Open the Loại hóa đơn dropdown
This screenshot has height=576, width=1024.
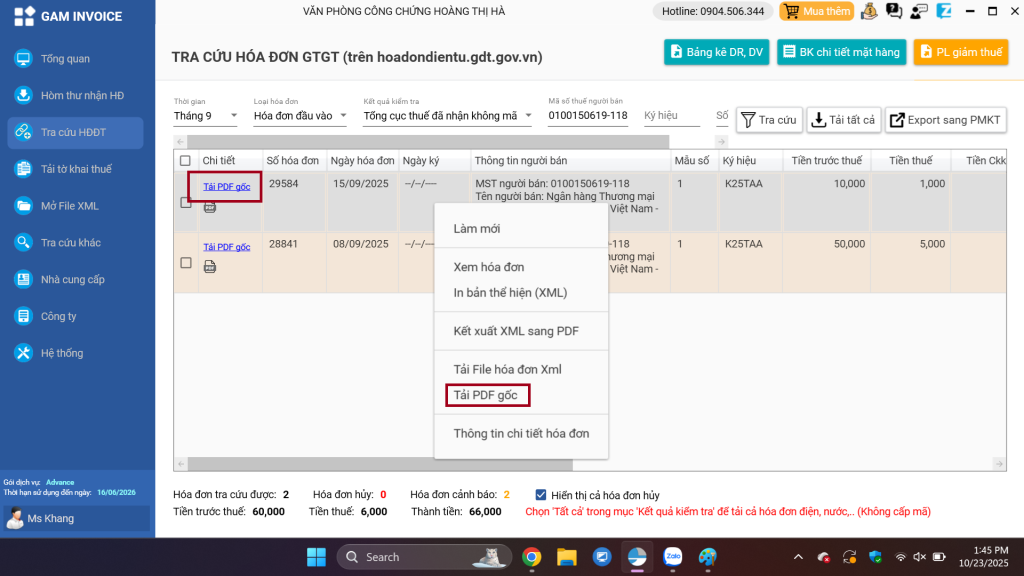[300, 116]
